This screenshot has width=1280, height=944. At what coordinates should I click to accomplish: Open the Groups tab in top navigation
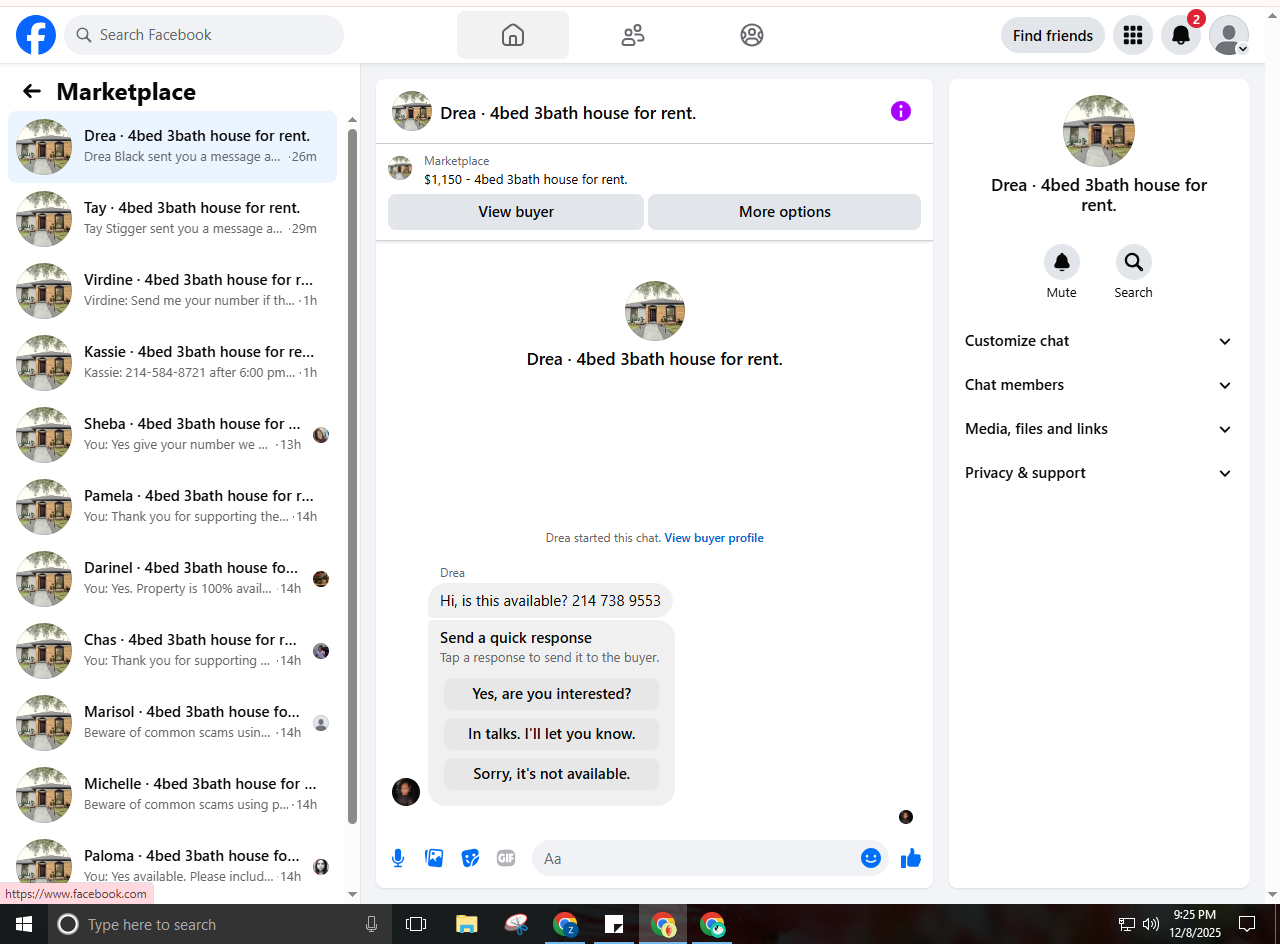click(x=752, y=35)
